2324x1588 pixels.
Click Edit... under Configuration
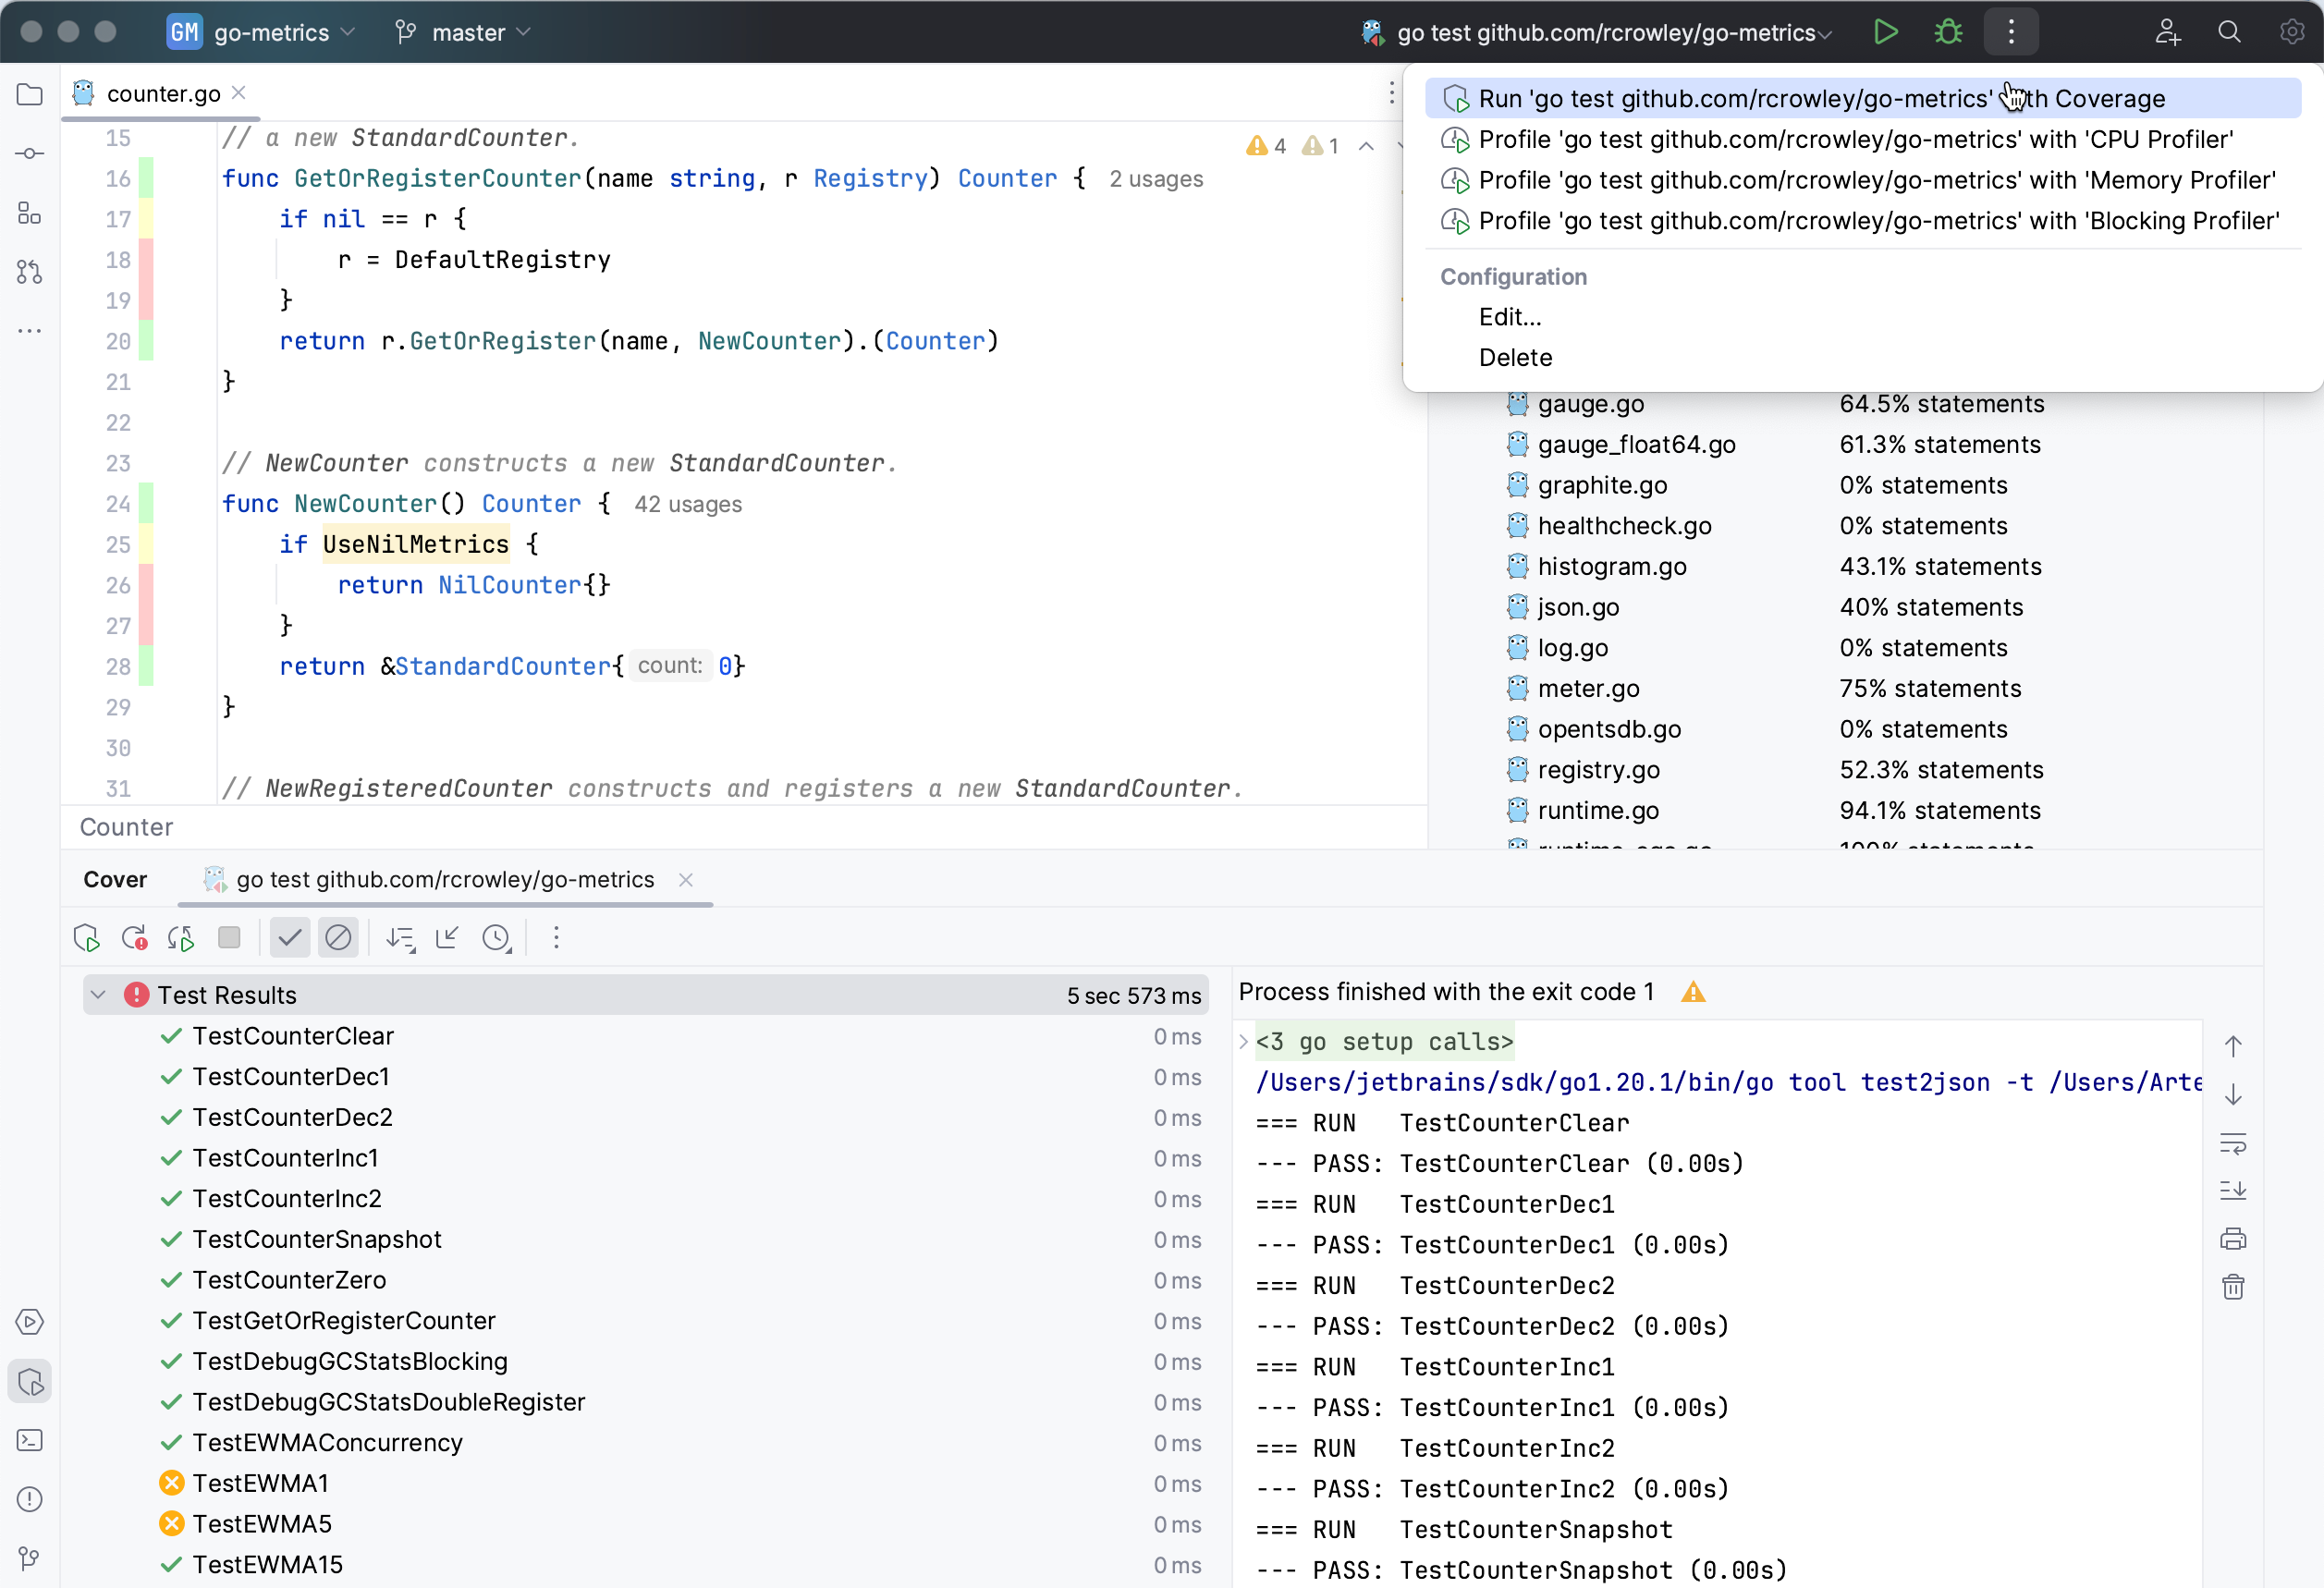click(x=1509, y=317)
